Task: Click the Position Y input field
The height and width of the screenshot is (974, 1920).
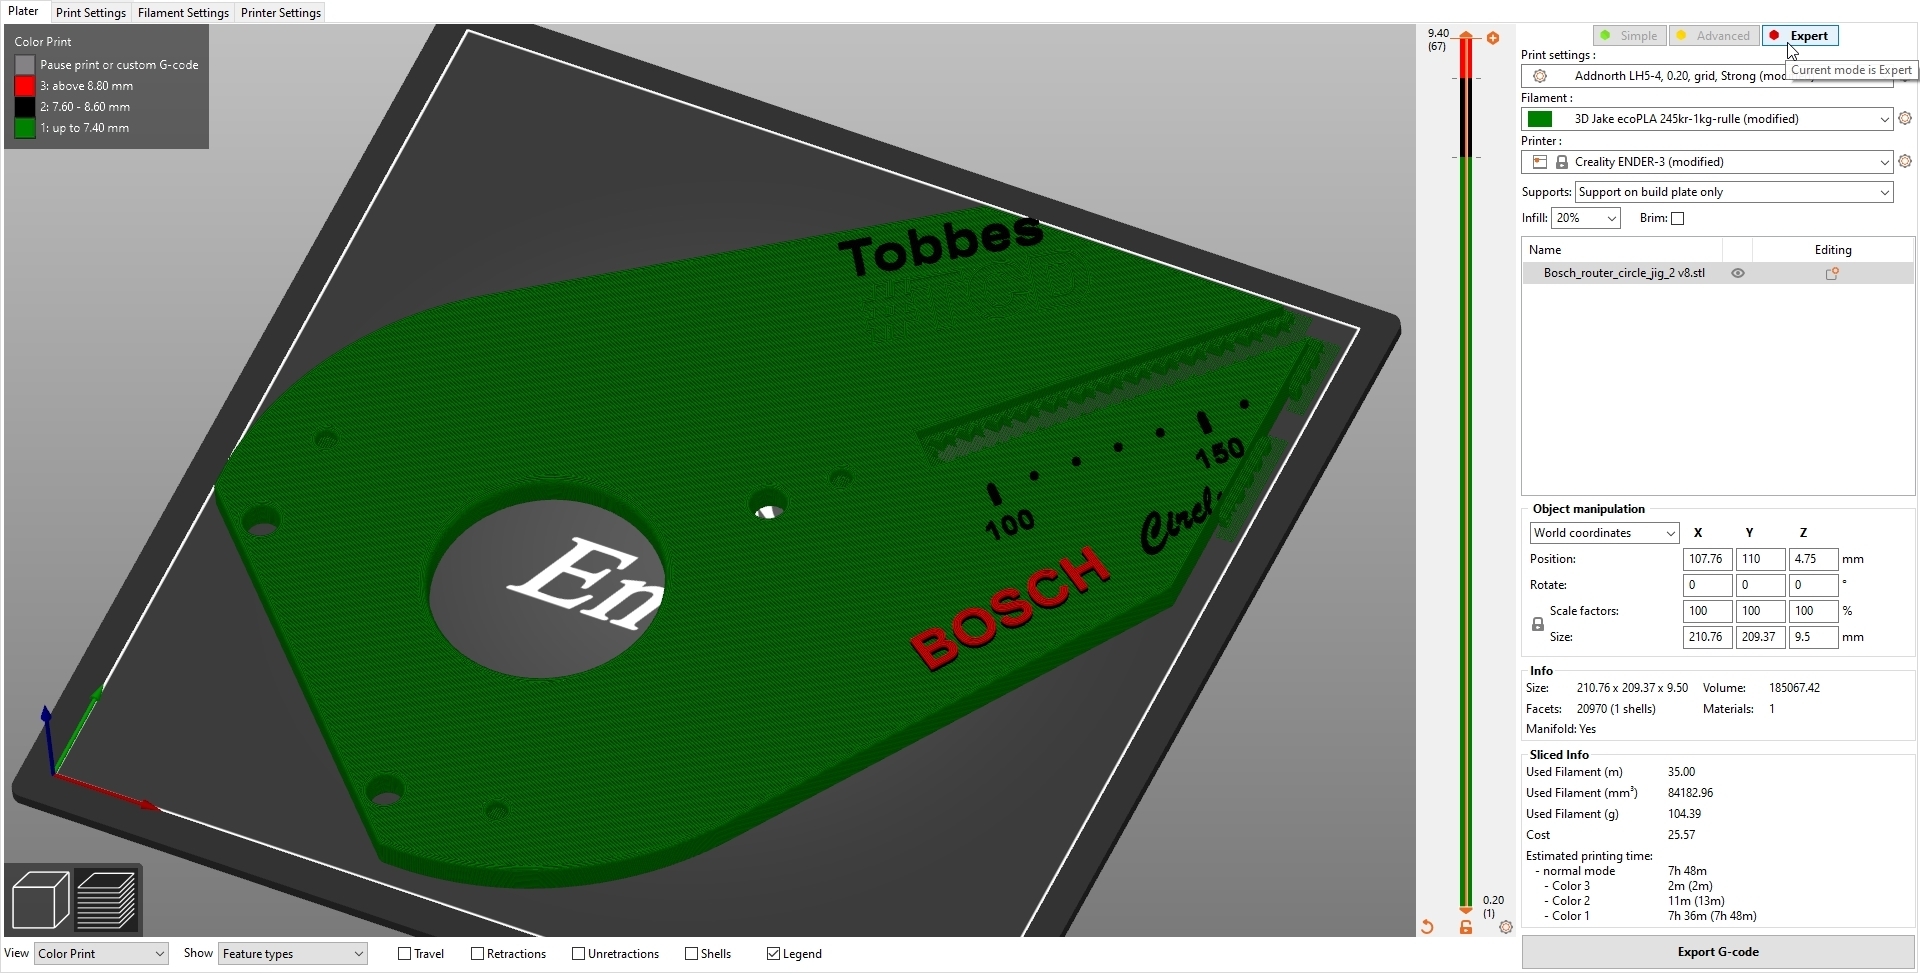Action: [1761, 559]
